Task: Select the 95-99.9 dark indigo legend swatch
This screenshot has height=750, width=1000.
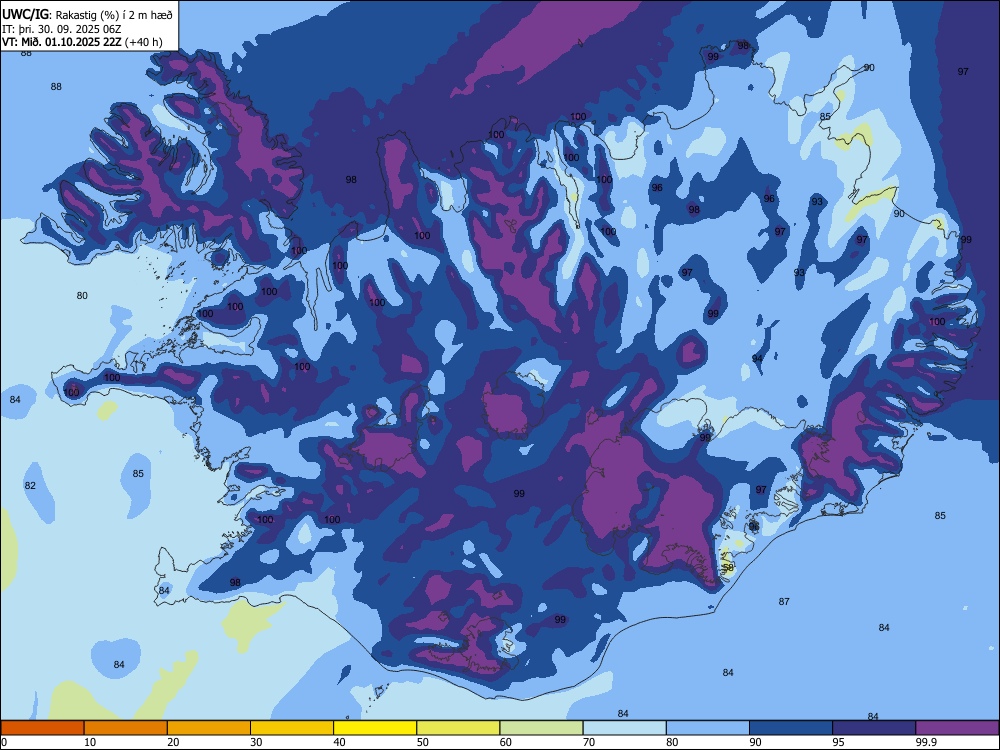Action: pos(874,728)
